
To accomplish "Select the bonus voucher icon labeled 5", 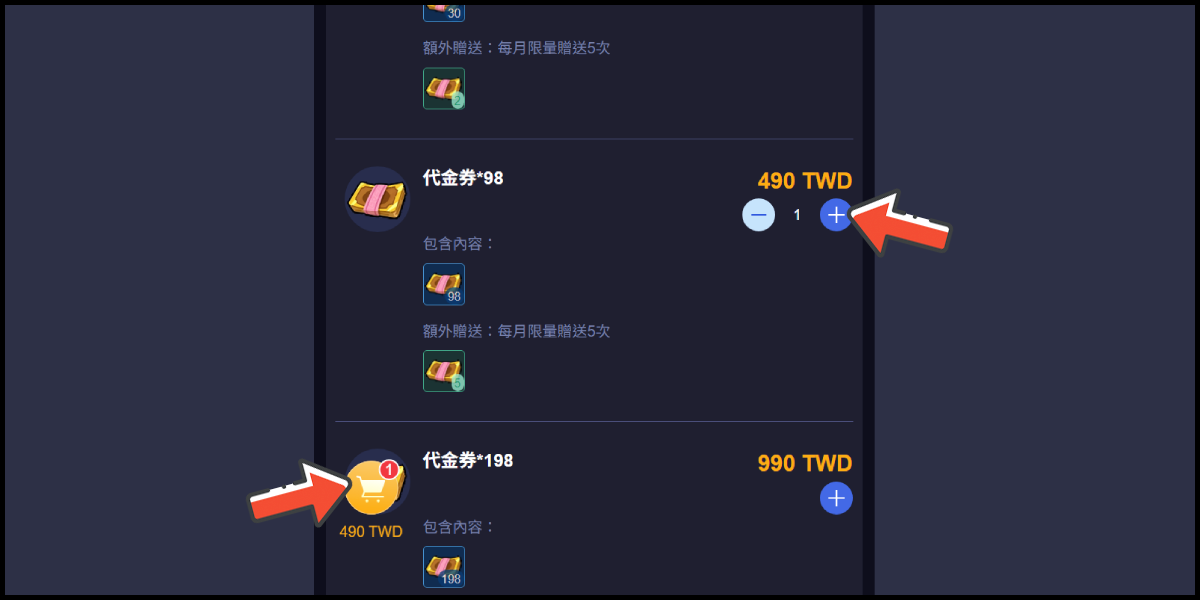I will click(x=444, y=371).
